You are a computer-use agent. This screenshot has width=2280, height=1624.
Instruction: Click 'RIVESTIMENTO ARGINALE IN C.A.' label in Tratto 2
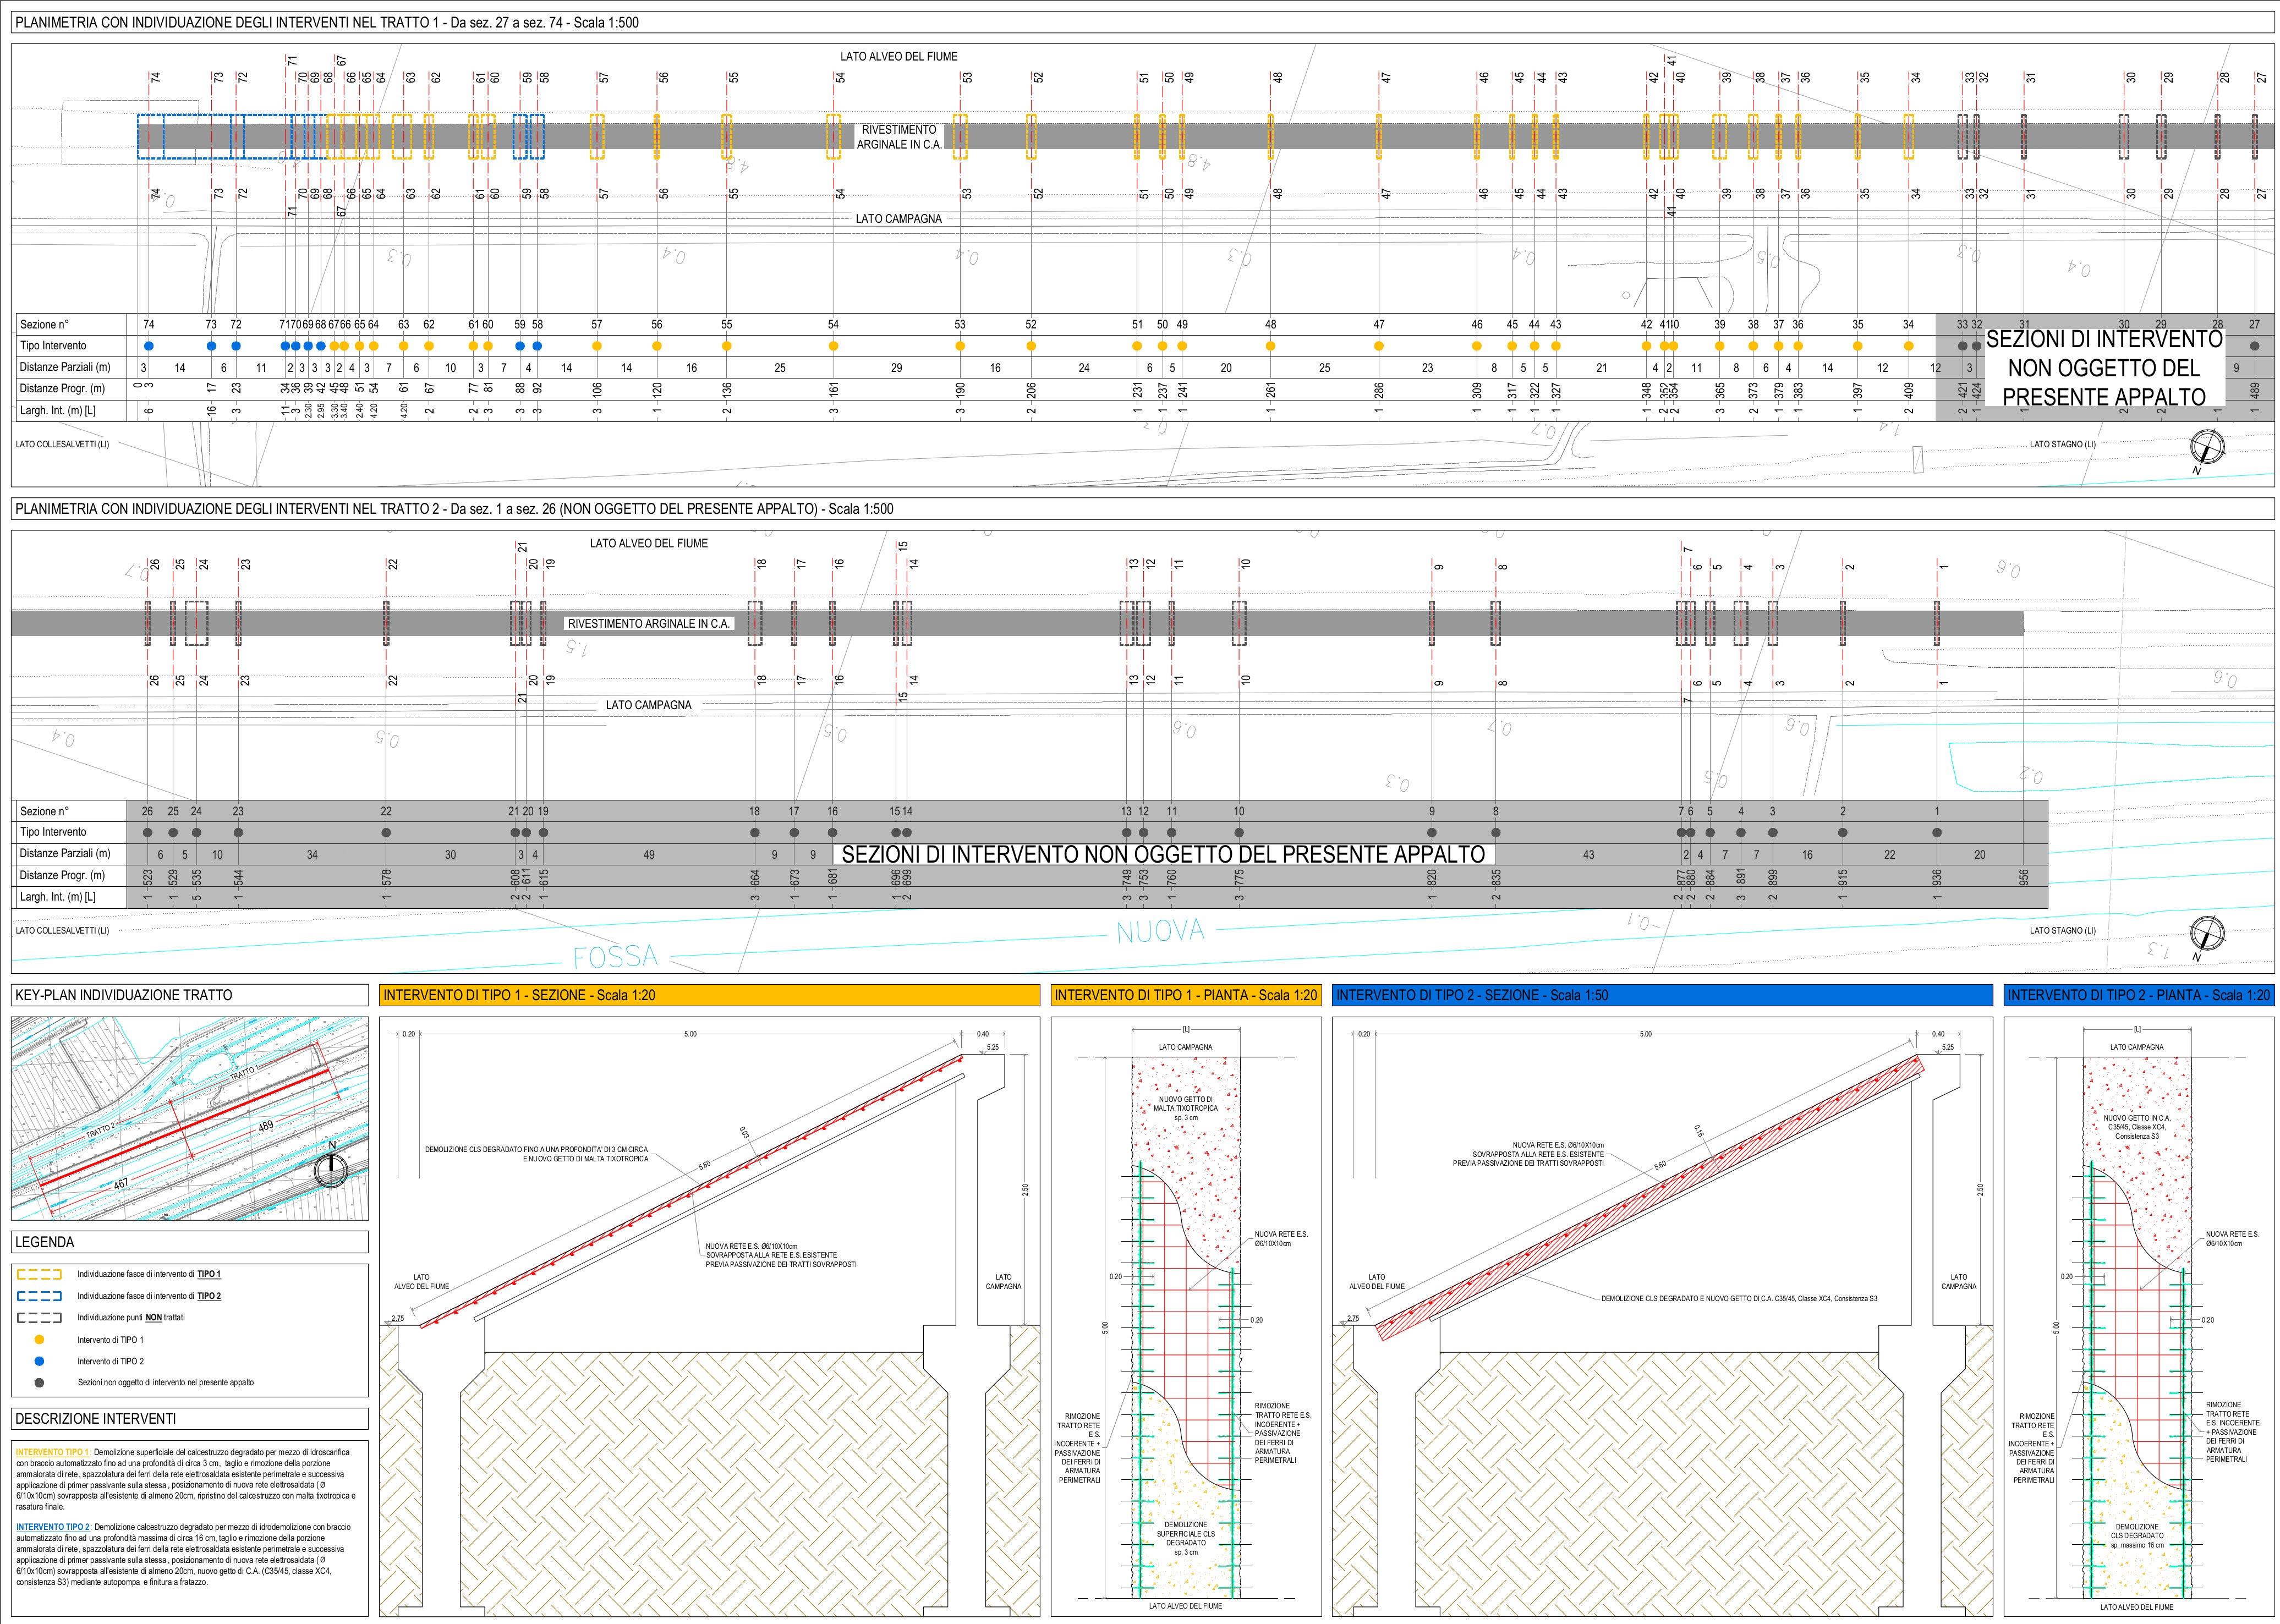click(649, 623)
